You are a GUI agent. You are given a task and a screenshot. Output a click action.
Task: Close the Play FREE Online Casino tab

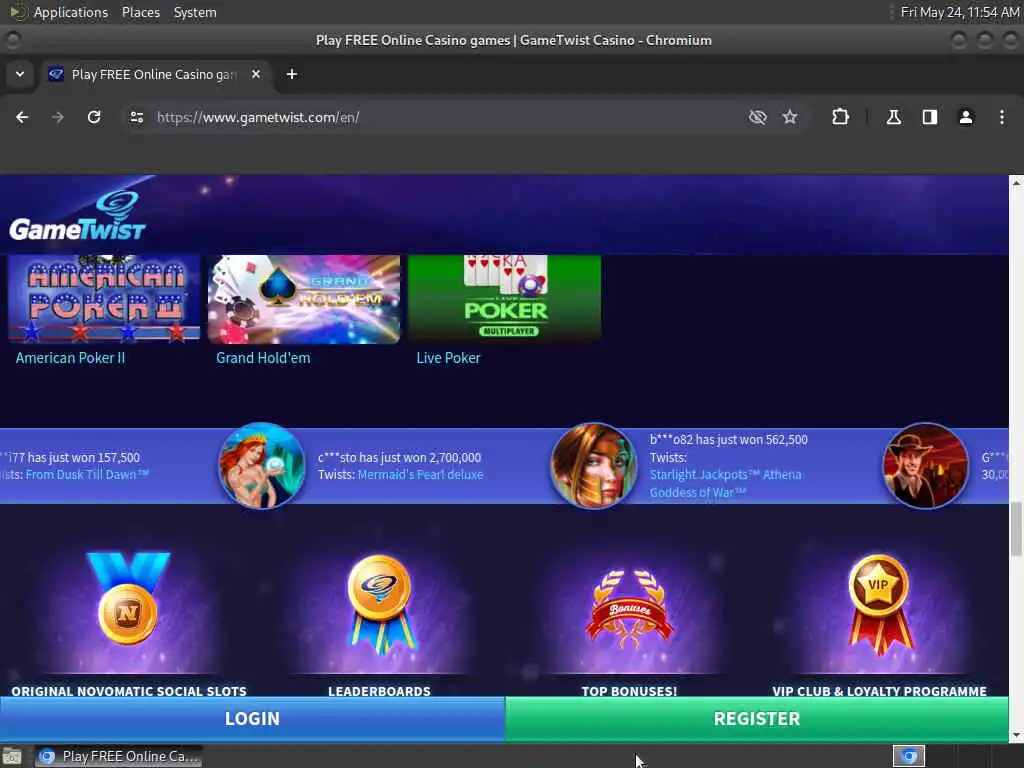click(256, 74)
